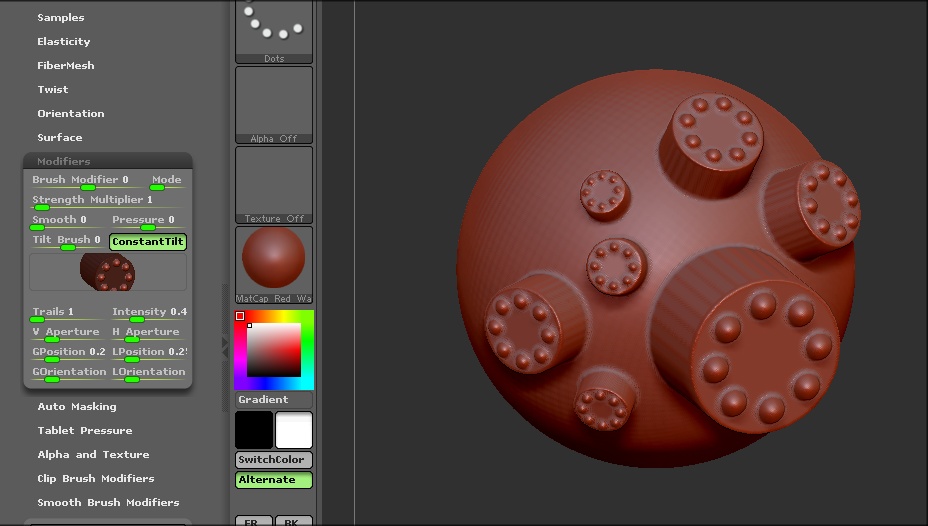
Task: Toggle the ConstantTilt button
Action: [148, 241]
